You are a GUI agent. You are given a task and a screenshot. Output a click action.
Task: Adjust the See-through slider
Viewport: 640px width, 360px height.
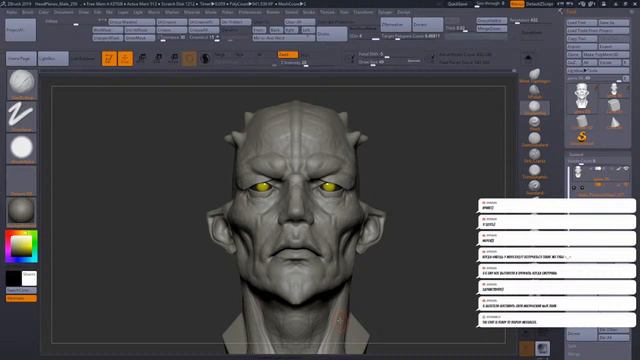click(491, 4)
